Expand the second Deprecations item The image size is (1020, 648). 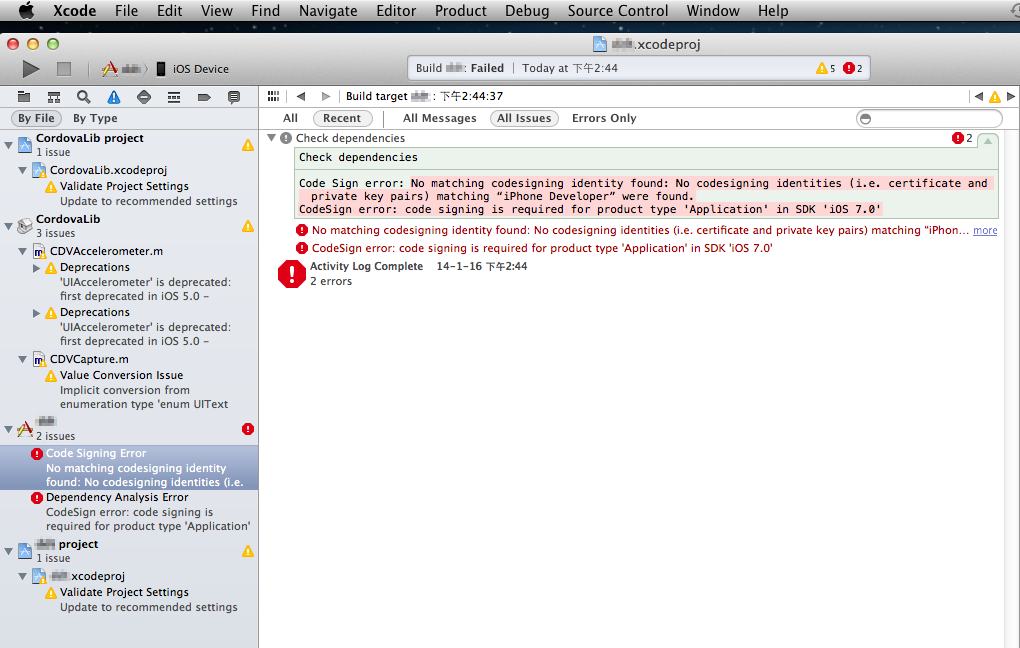click(36, 312)
